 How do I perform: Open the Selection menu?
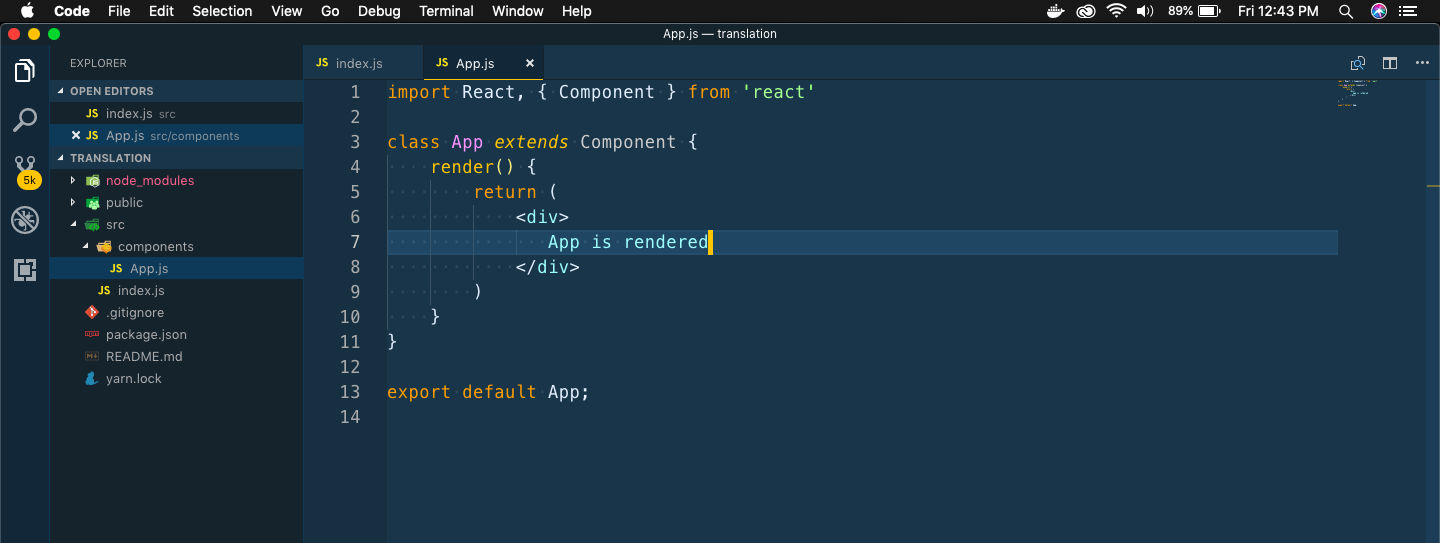pyautogui.click(x=222, y=11)
